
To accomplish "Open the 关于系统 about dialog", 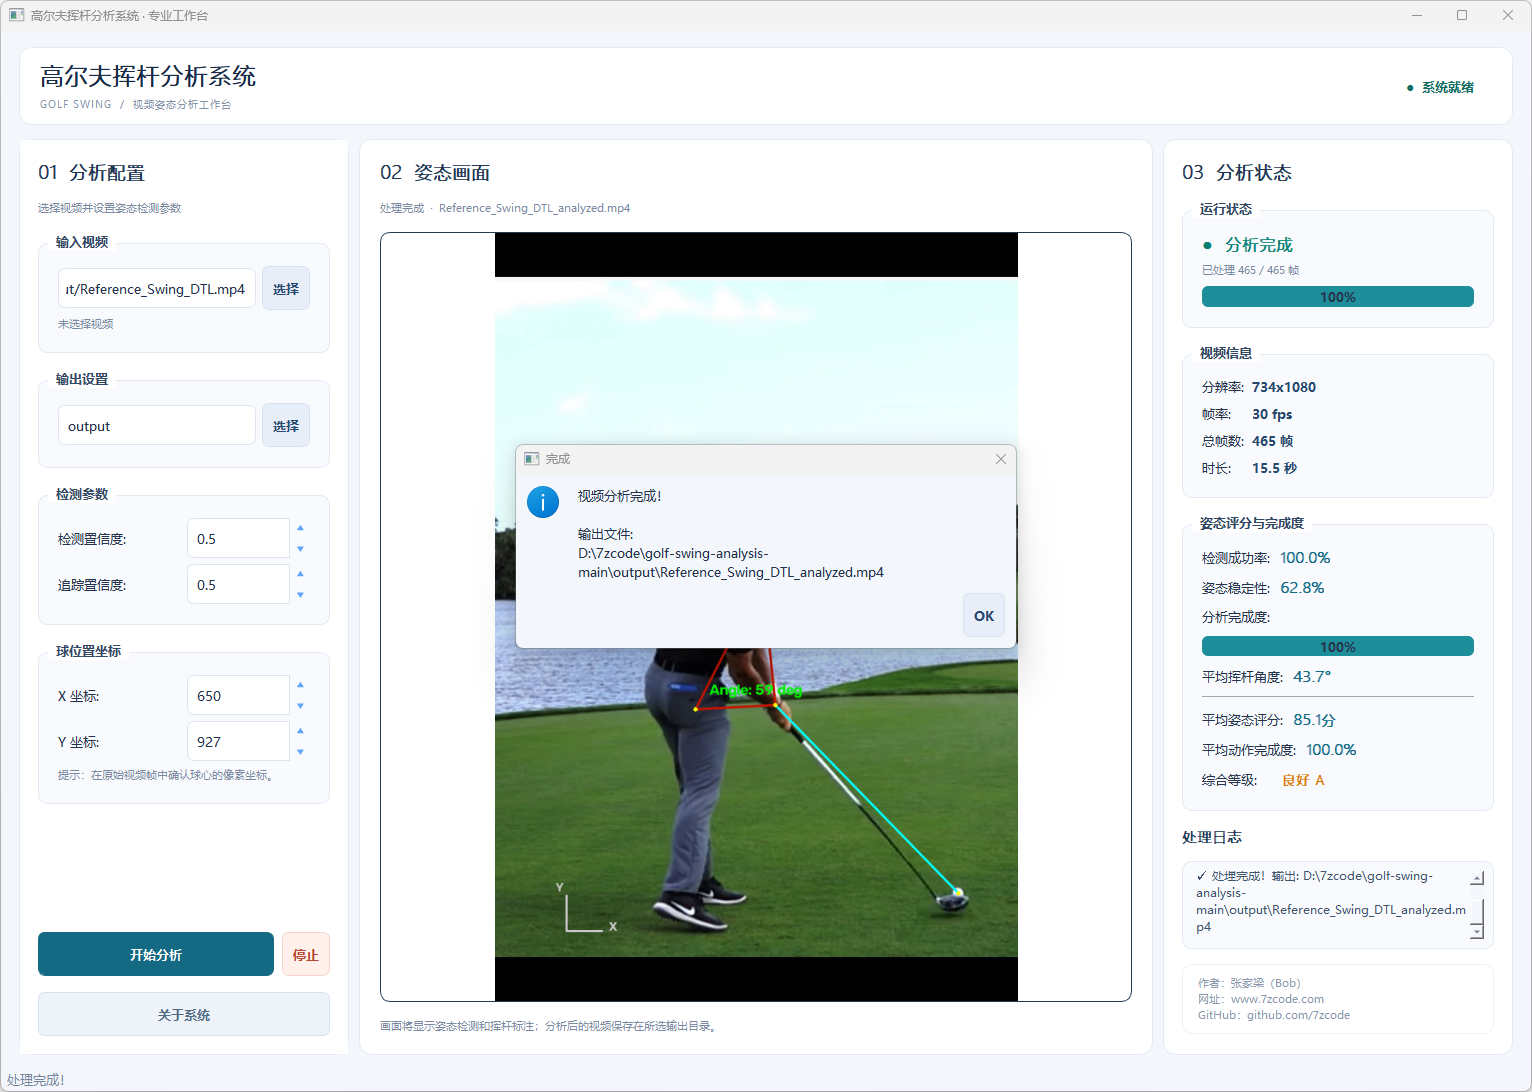I will click(x=184, y=1014).
